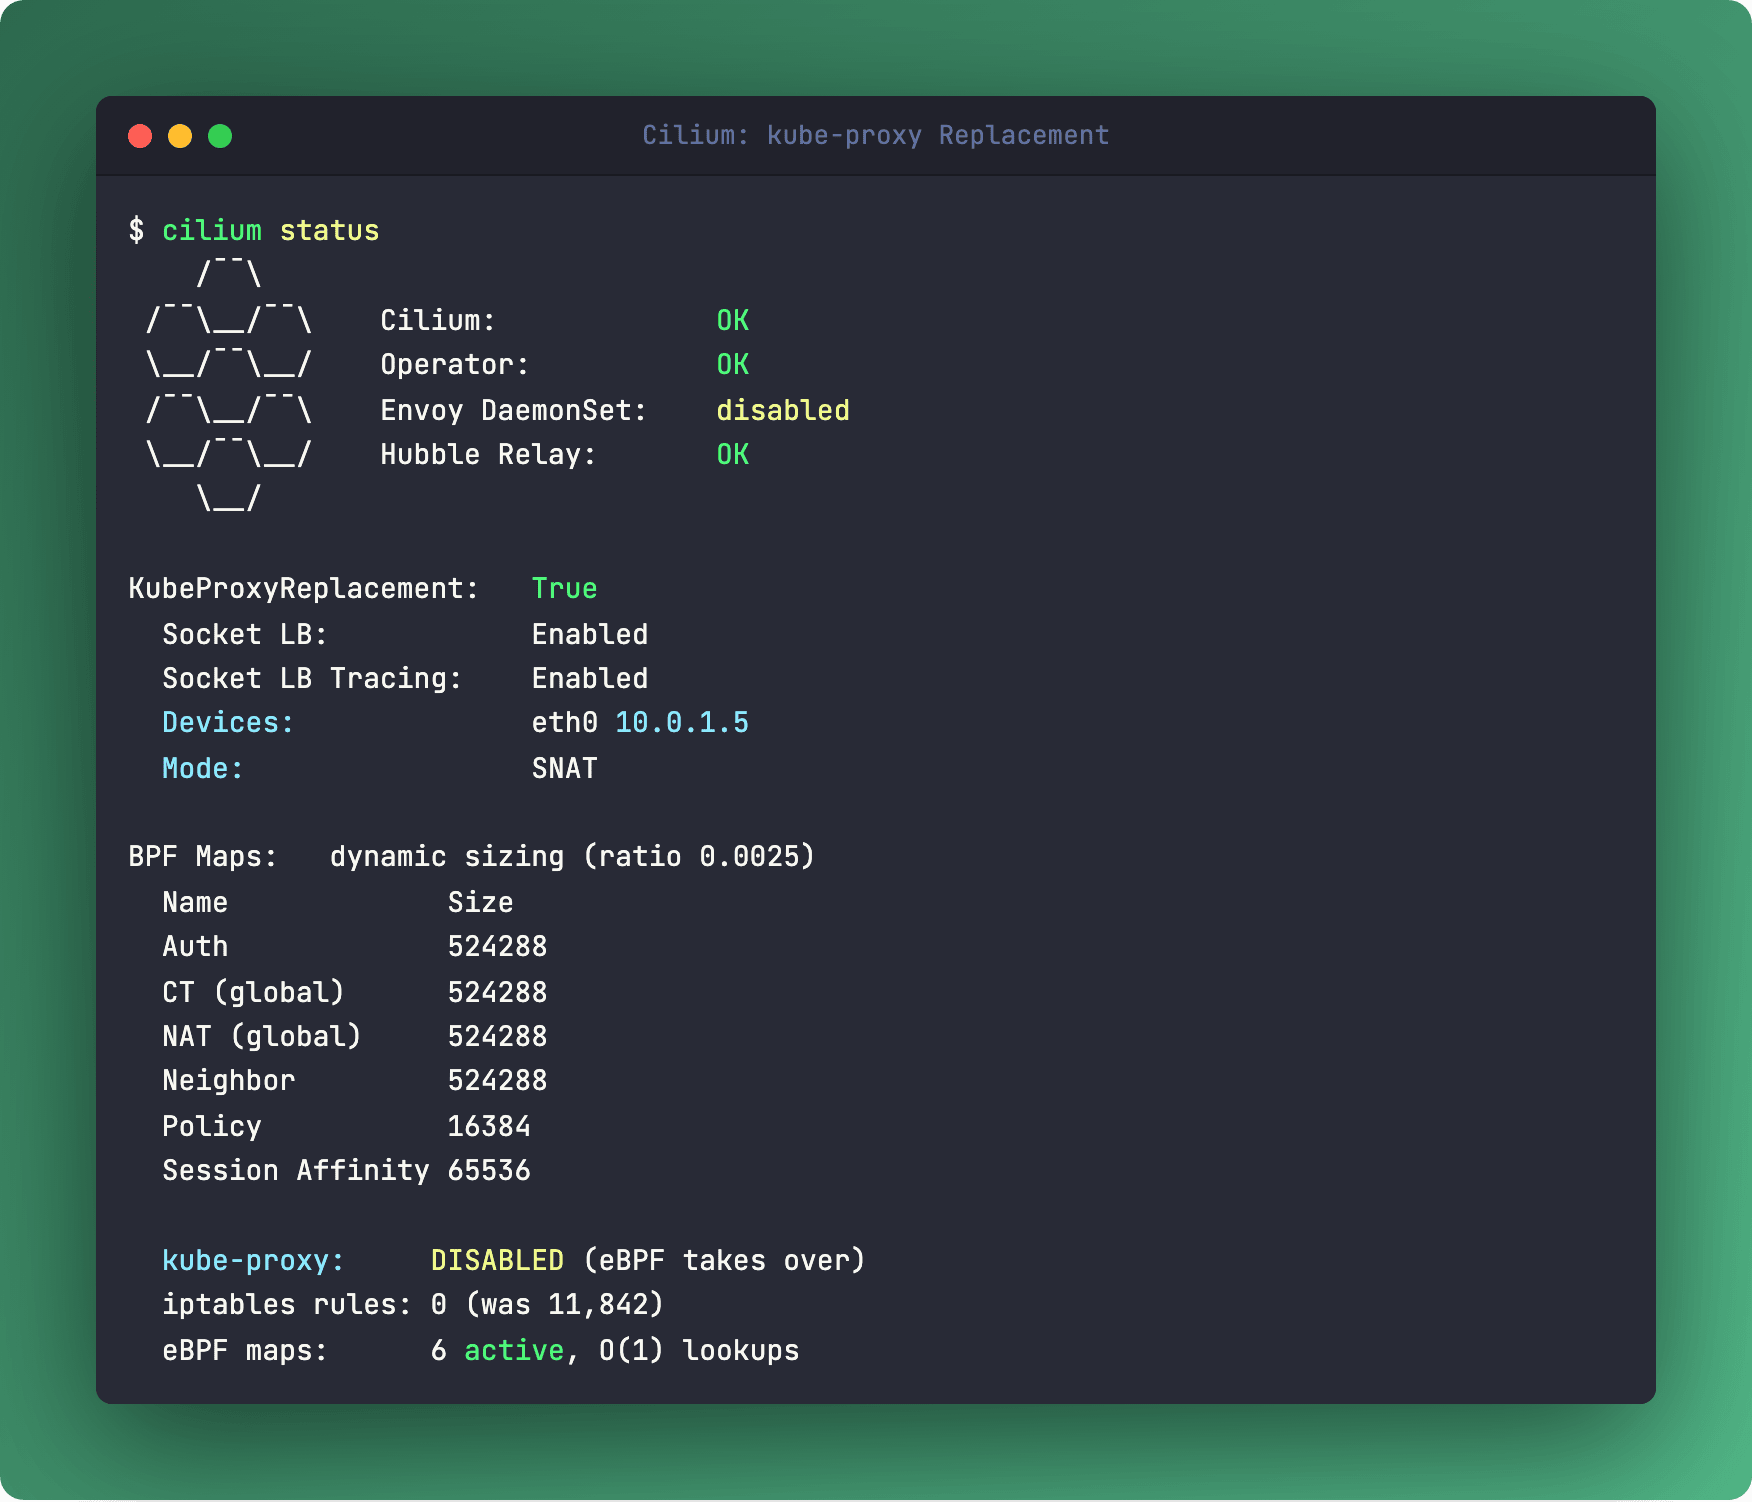The width and height of the screenshot is (1752, 1502).
Task: Click the yellow lowercase 'disabled' Envoy value
Action: [x=783, y=410]
